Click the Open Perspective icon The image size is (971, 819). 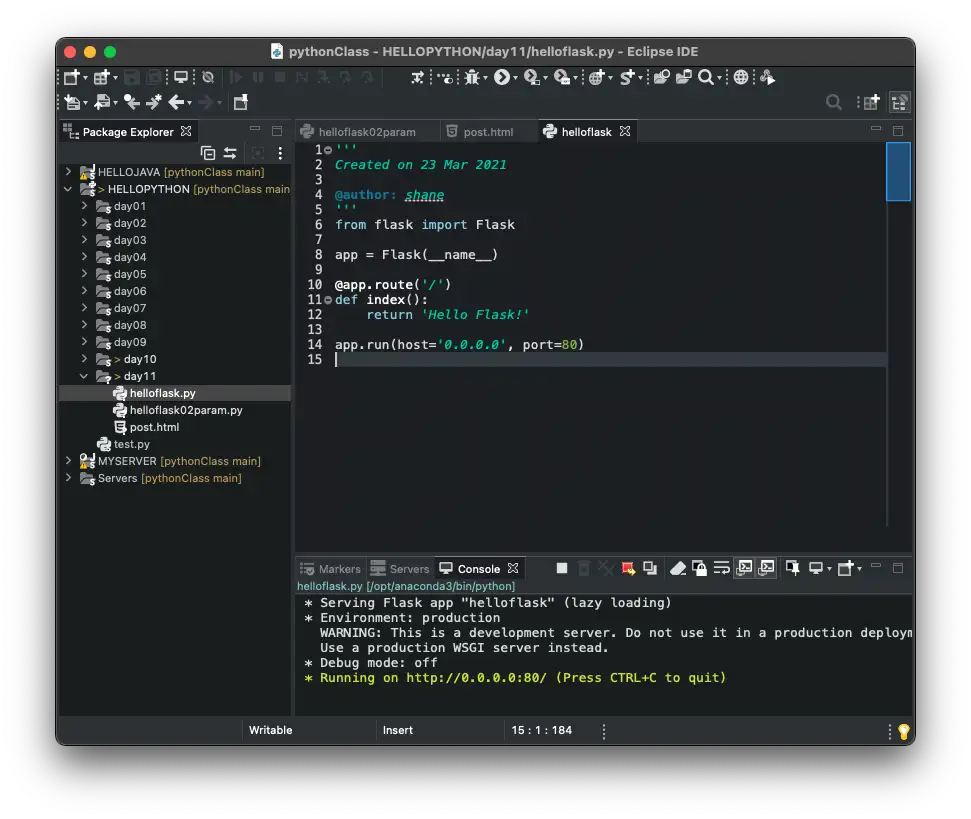[871, 102]
